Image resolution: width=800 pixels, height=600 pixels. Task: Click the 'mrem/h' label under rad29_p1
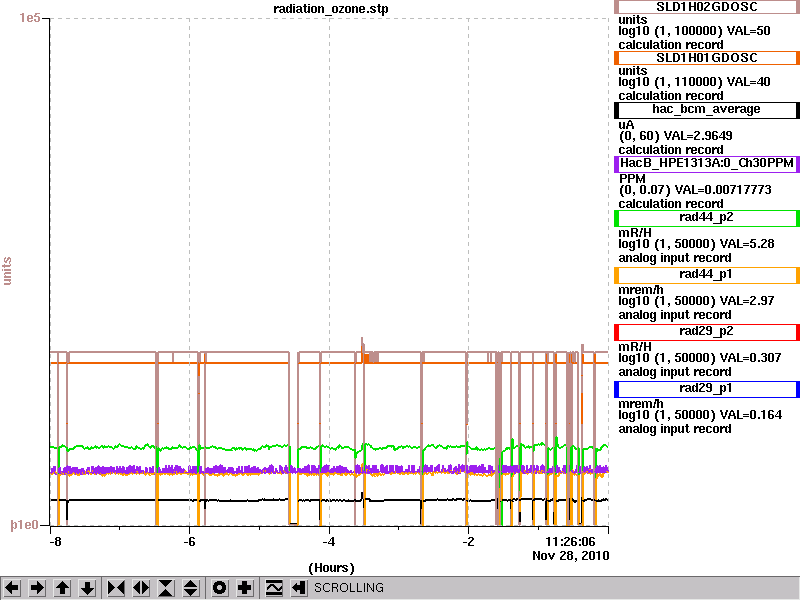641,404
